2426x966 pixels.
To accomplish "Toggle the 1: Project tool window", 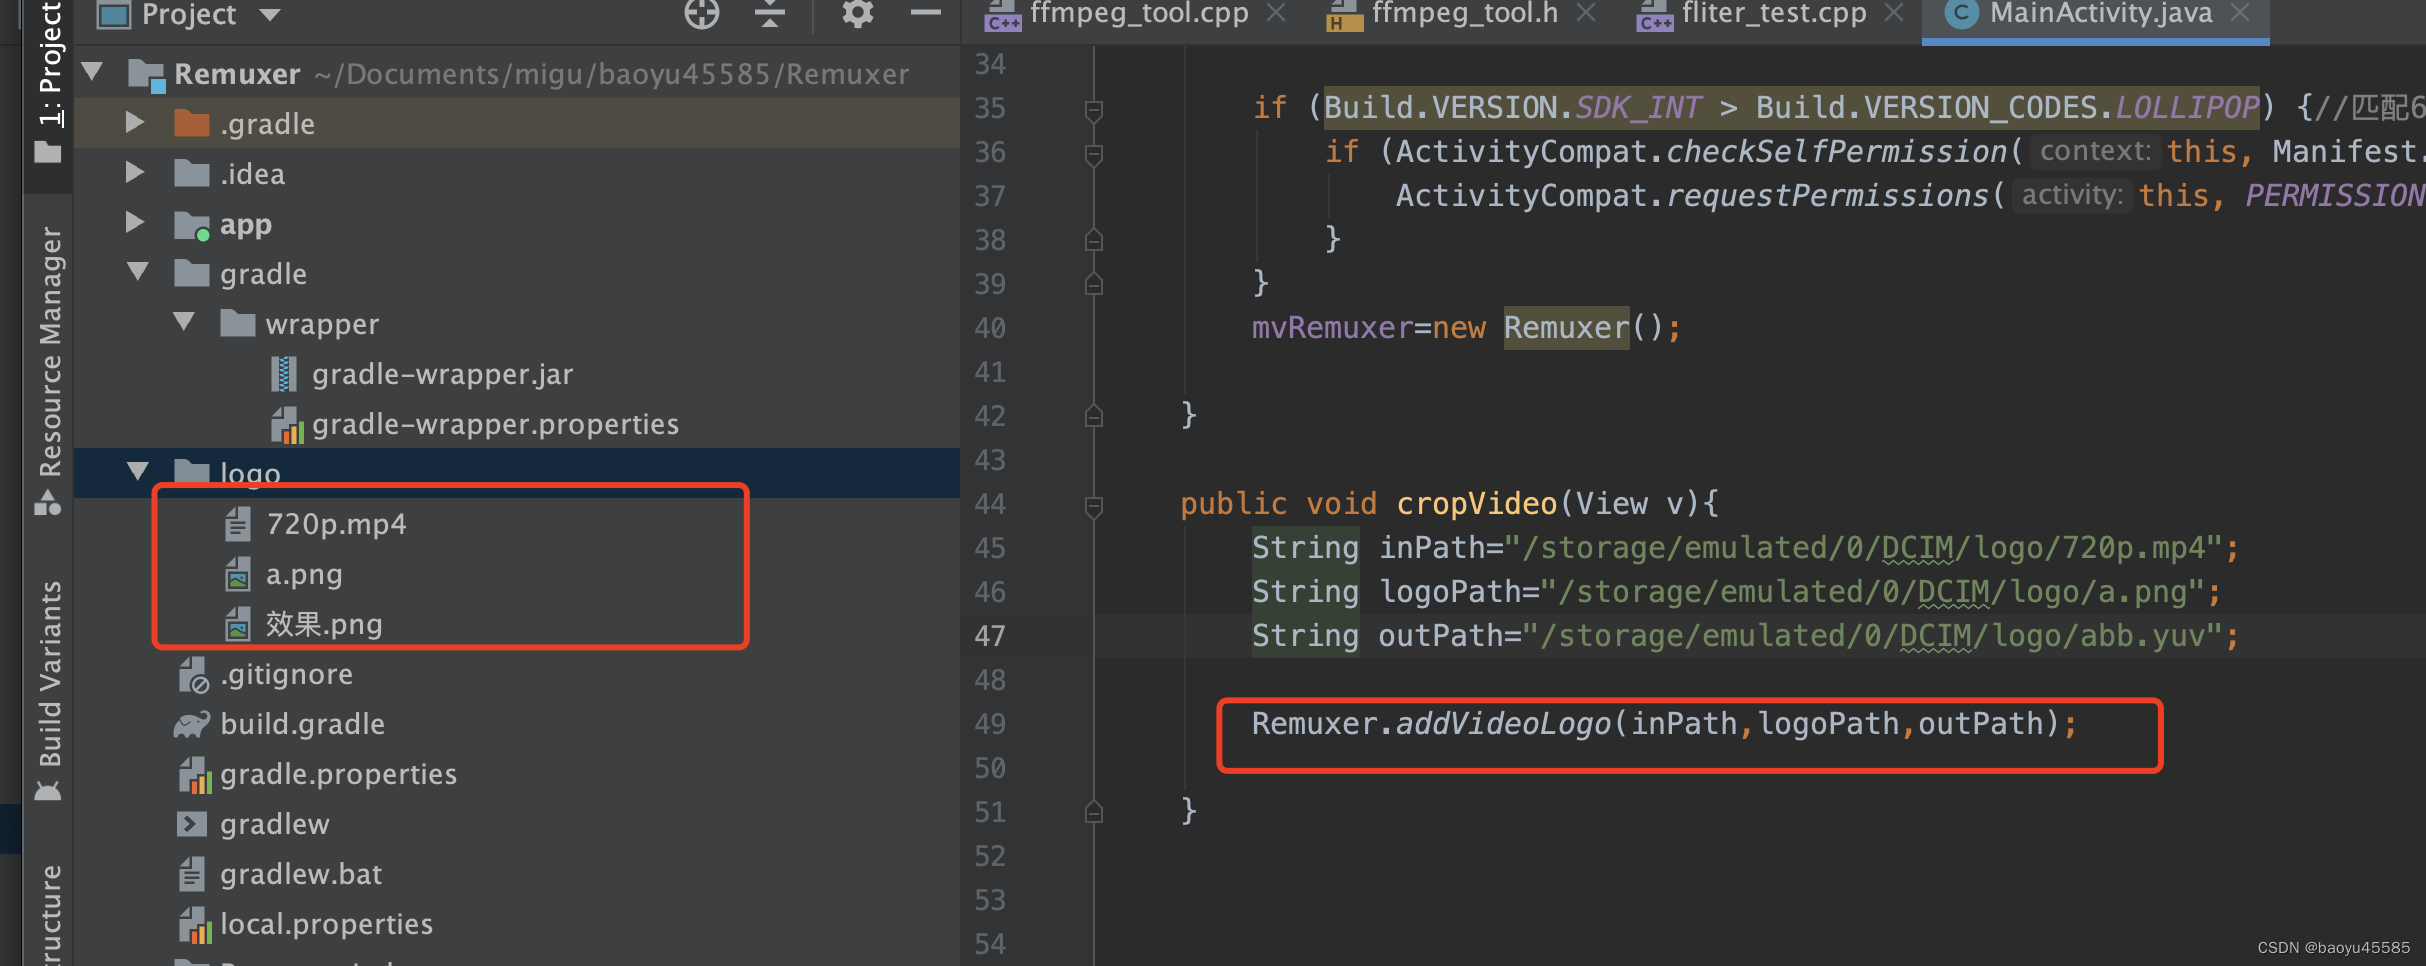I will [48, 84].
